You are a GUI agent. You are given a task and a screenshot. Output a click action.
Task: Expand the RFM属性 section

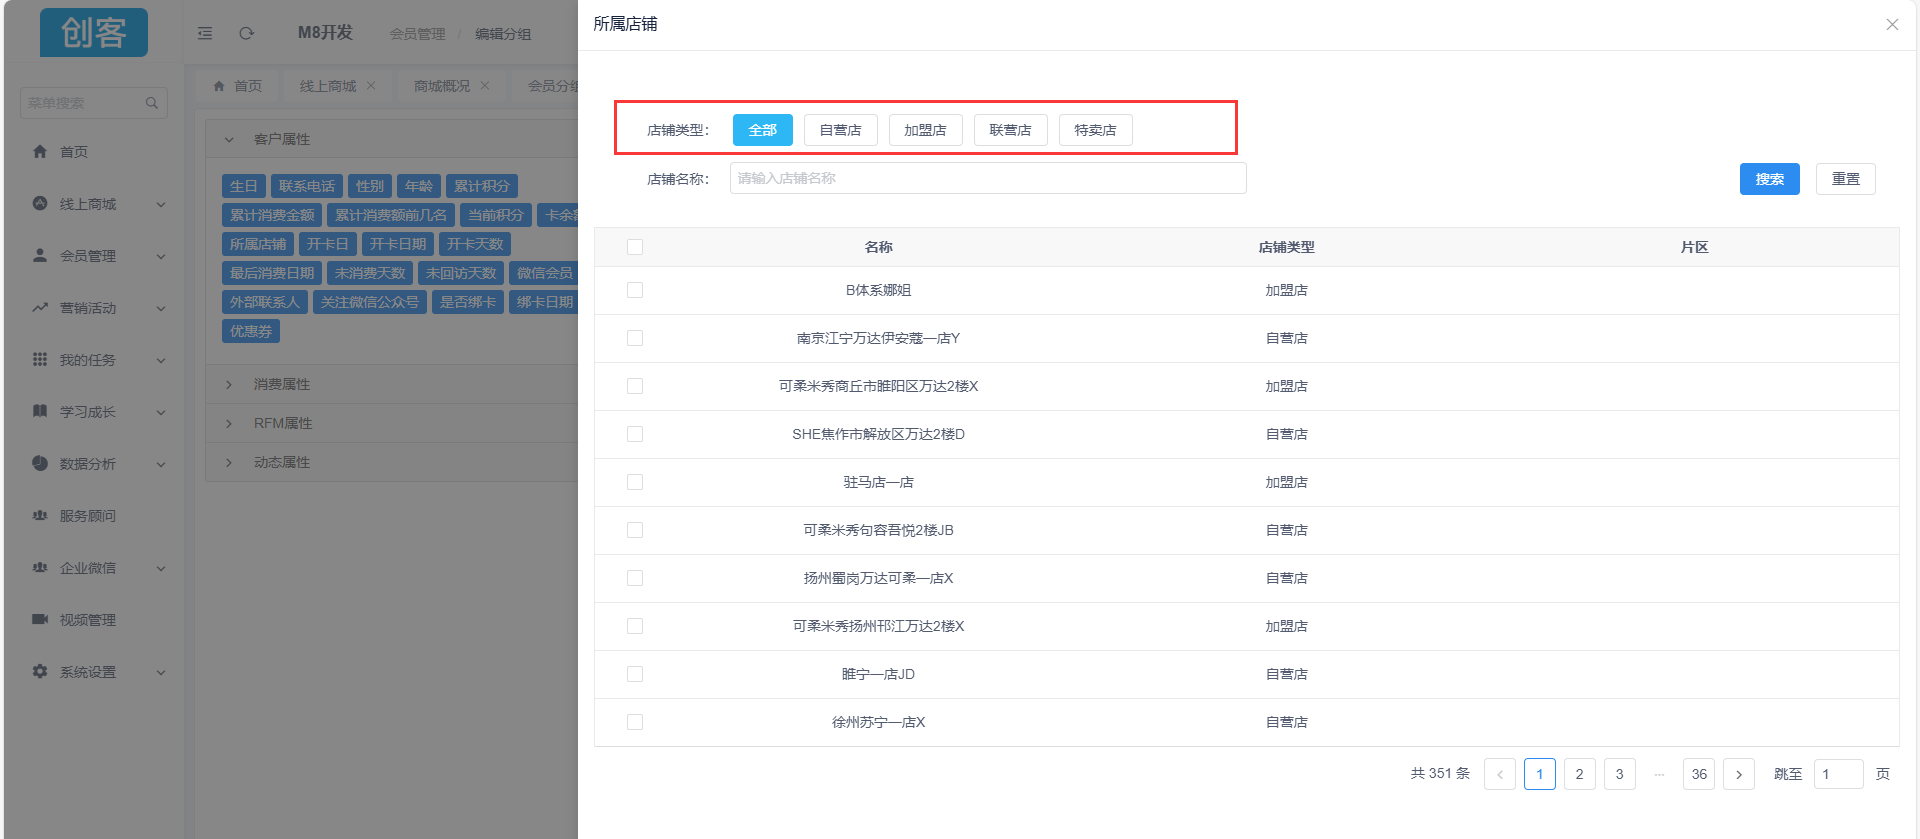(x=229, y=423)
